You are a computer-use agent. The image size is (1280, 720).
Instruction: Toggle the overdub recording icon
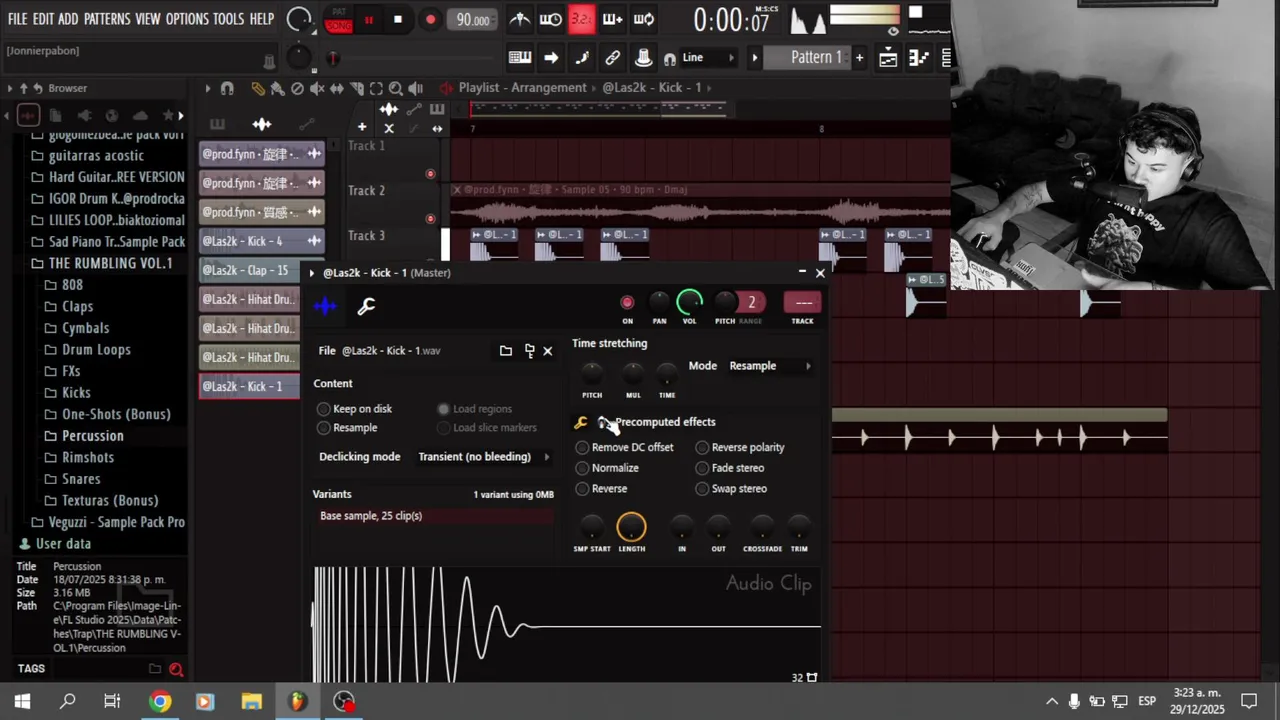click(613, 19)
